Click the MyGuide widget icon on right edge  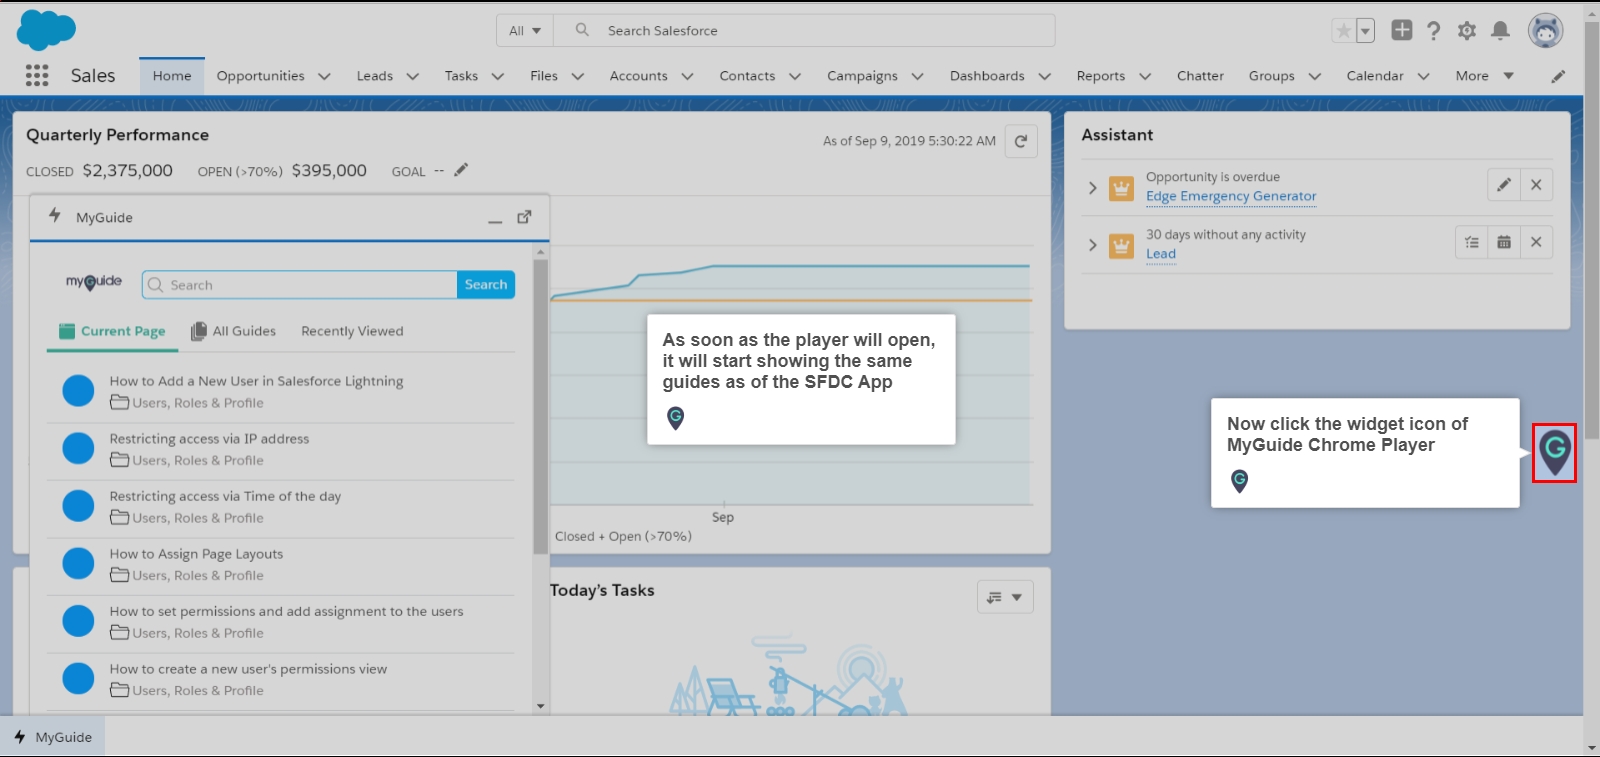[x=1554, y=452]
